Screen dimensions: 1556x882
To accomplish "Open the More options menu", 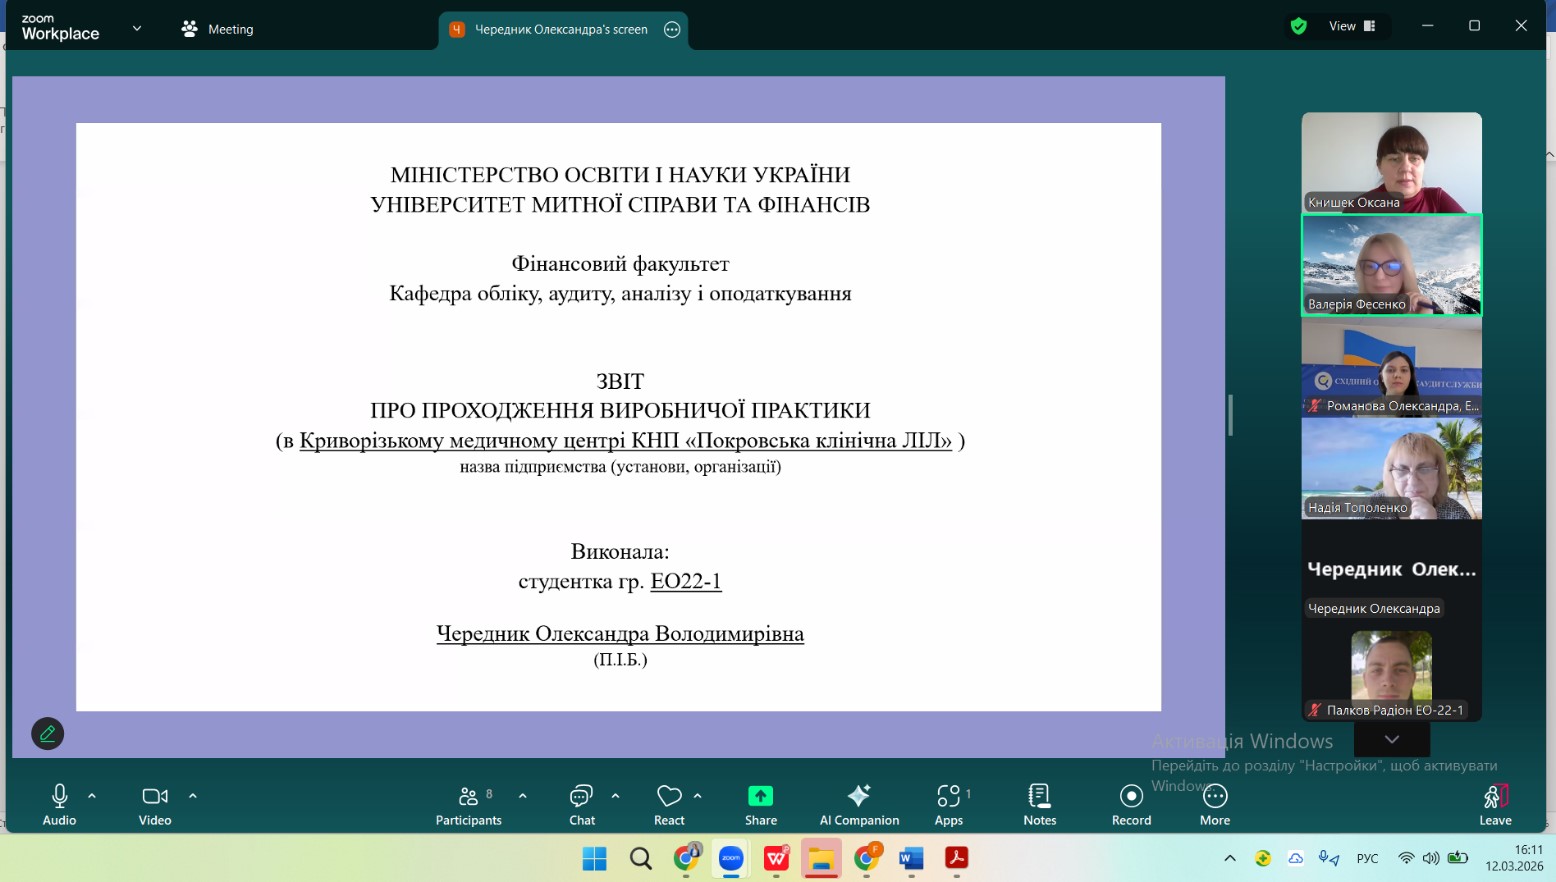I will [x=1215, y=805].
